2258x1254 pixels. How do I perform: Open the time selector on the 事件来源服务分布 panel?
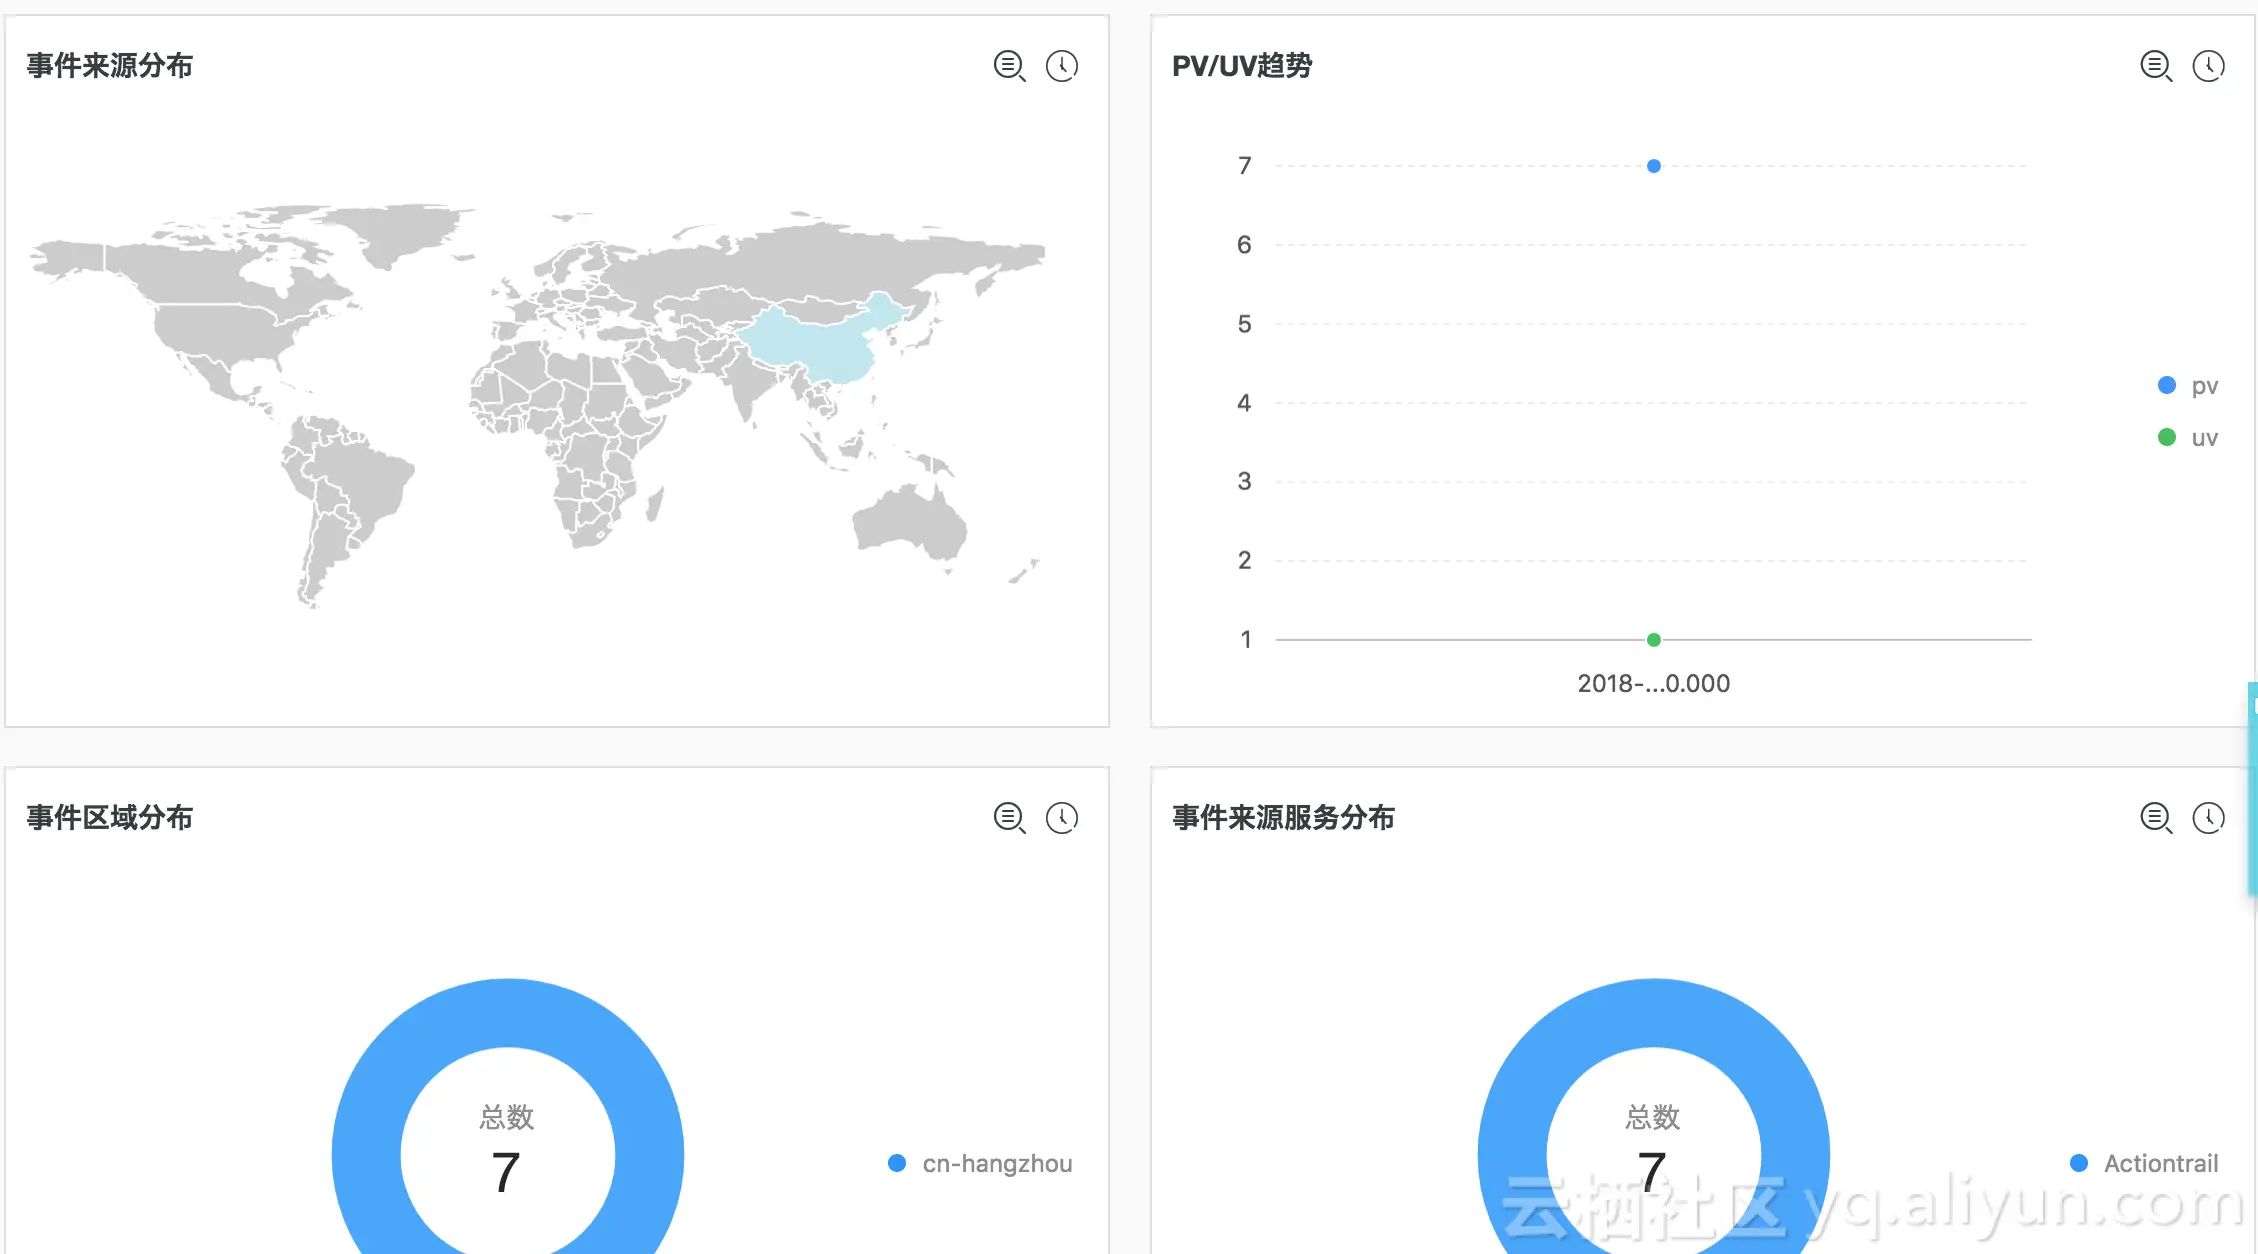[2209, 818]
